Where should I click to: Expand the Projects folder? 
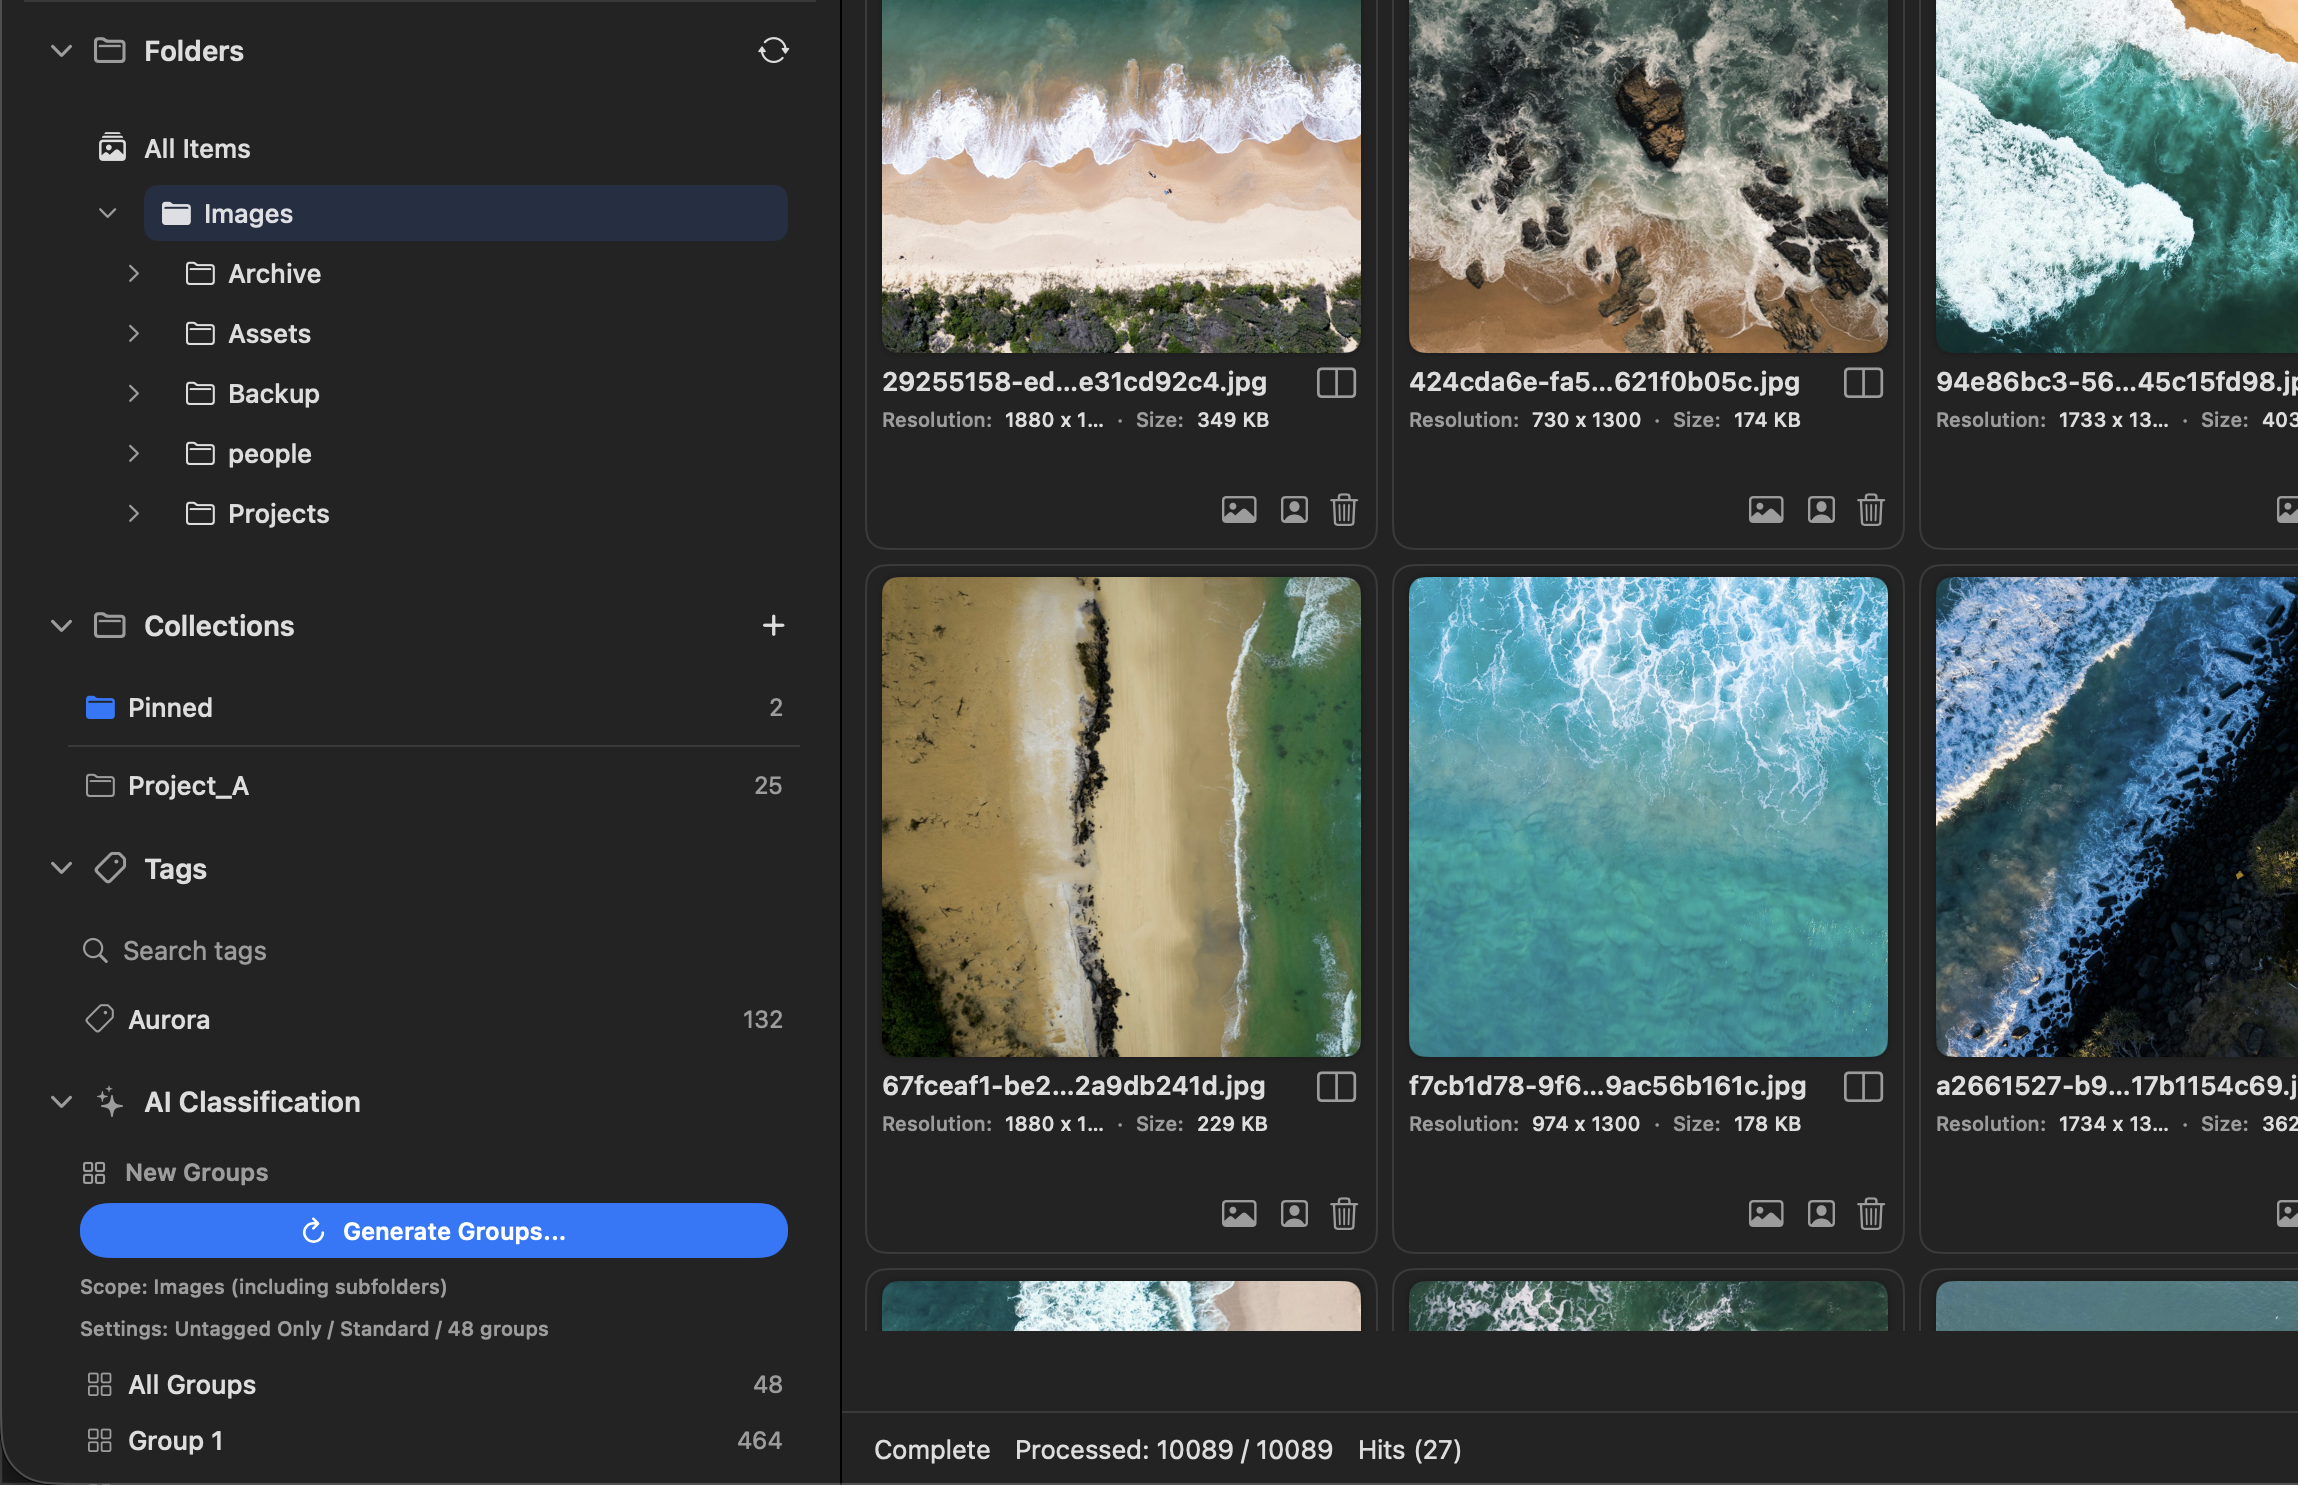click(133, 513)
